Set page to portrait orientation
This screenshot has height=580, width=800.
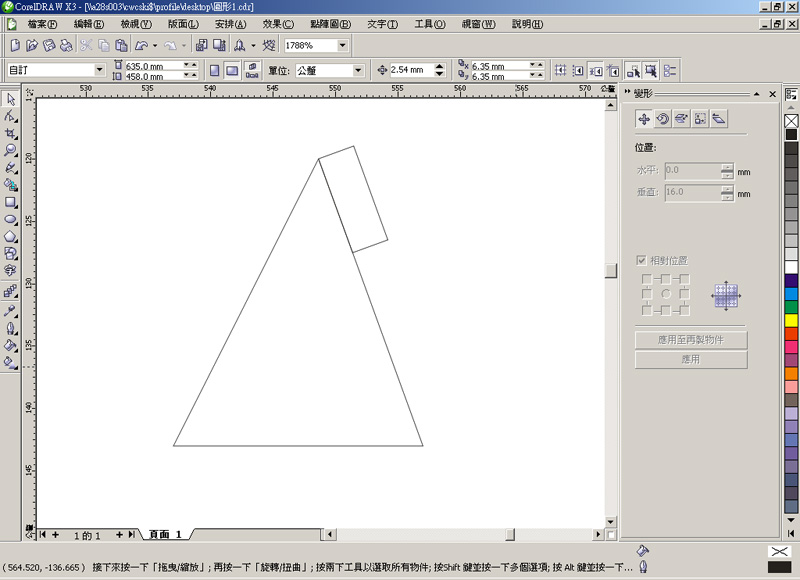pos(215,70)
